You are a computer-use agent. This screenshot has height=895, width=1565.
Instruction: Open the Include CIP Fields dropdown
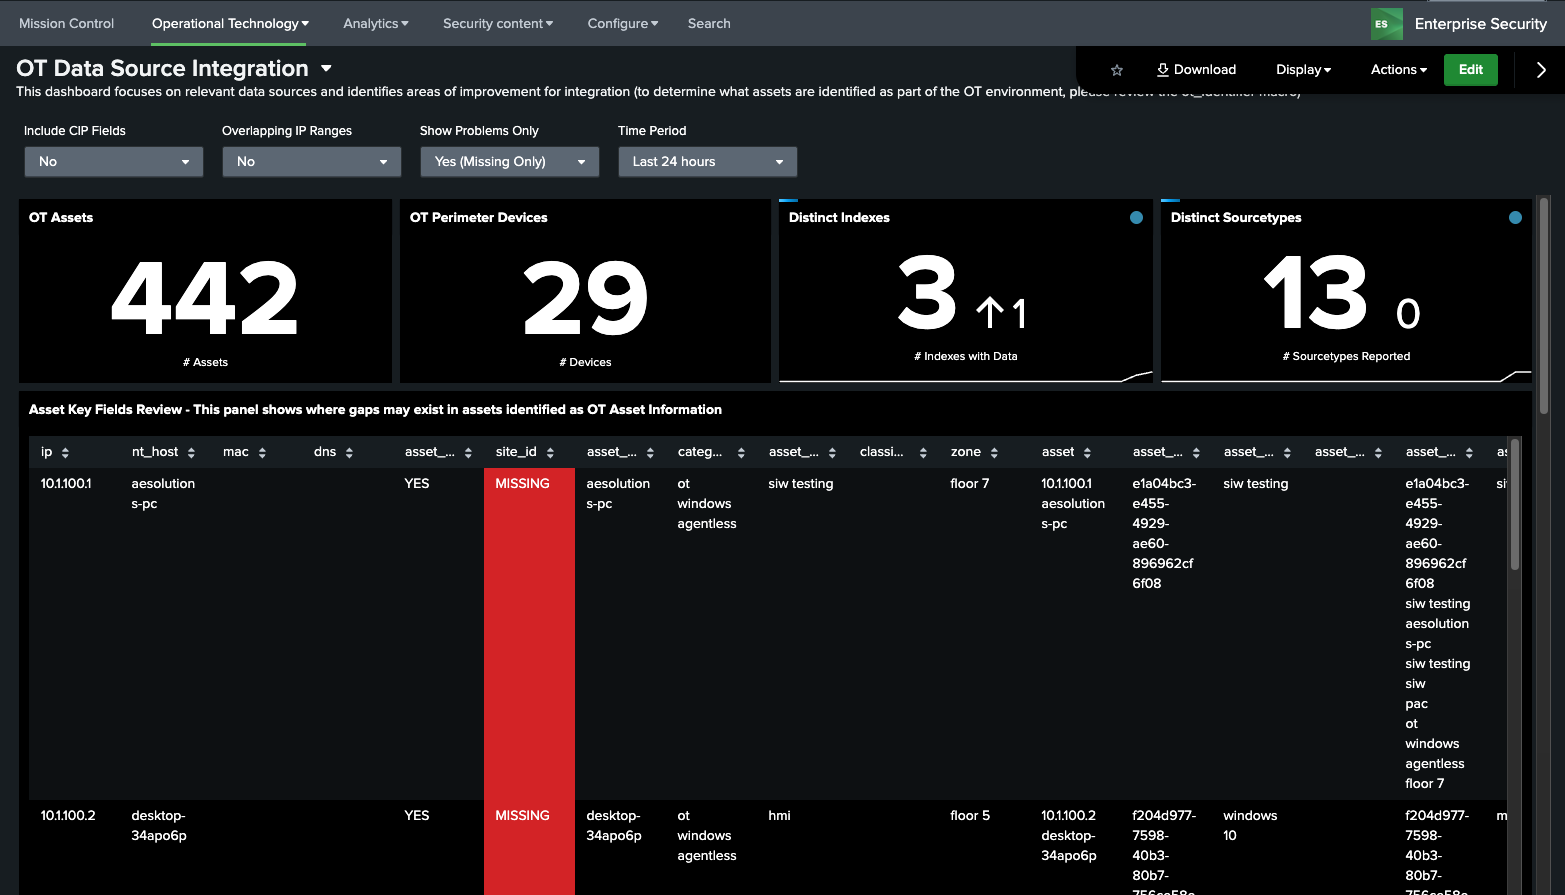(113, 162)
